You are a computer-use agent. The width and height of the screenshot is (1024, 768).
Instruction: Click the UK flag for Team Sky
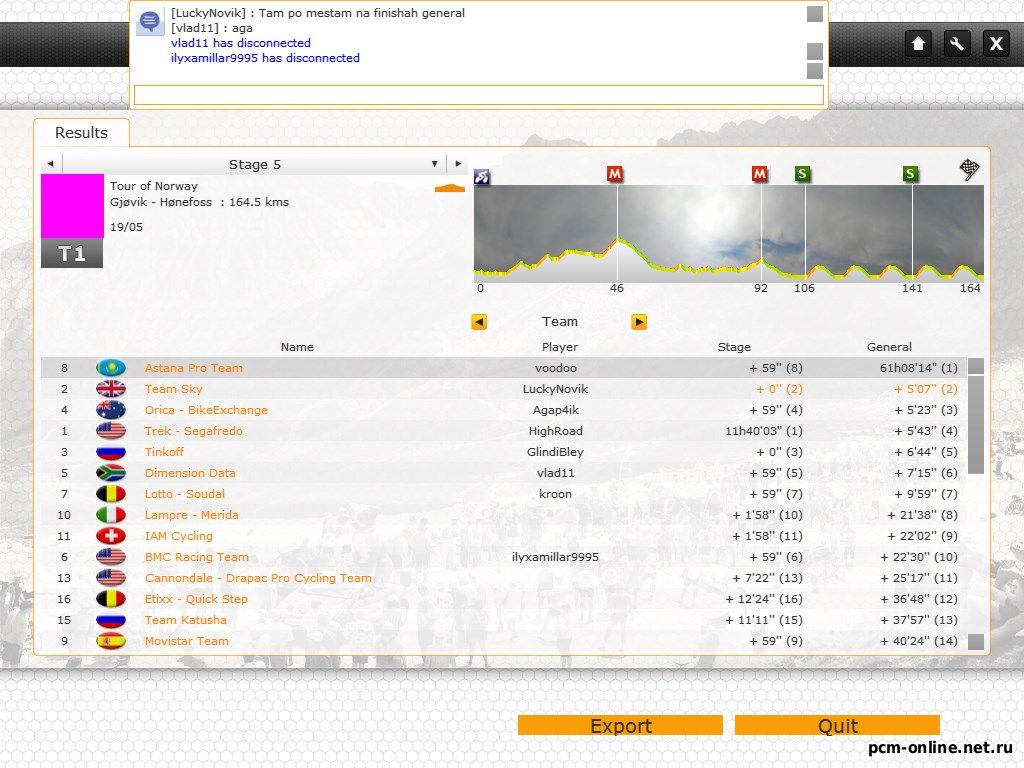tap(111, 389)
